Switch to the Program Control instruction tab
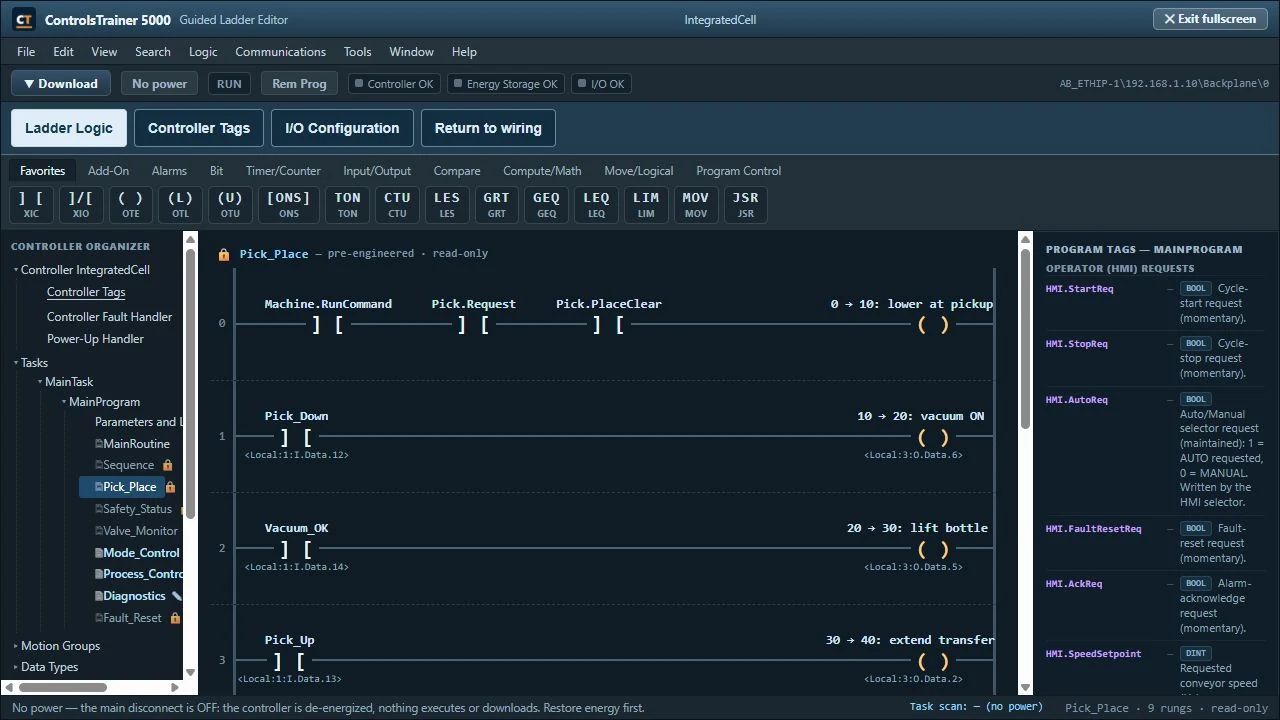 tap(738, 171)
